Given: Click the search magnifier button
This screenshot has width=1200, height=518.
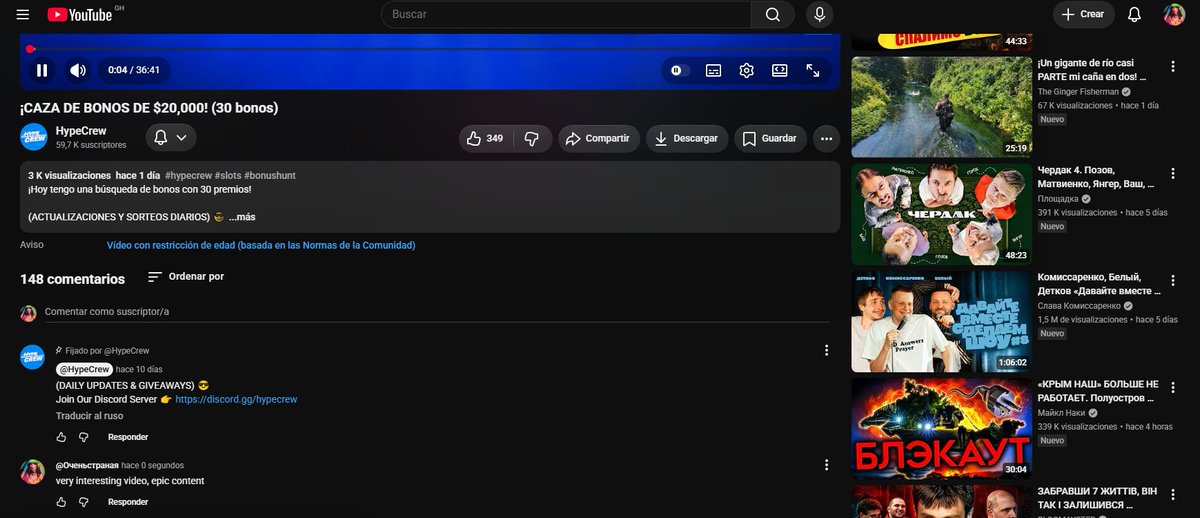Looking at the screenshot, I should click(x=773, y=14).
